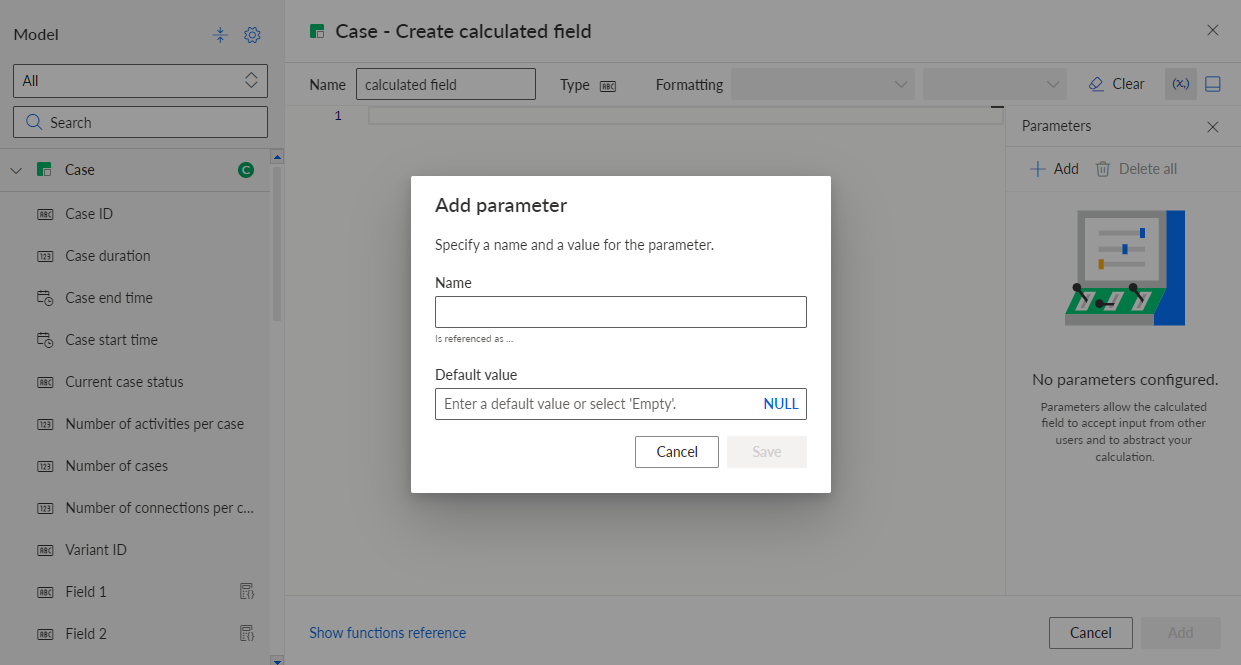Select the Current case status field
This screenshot has width=1241, height=665.
(124, 382)
